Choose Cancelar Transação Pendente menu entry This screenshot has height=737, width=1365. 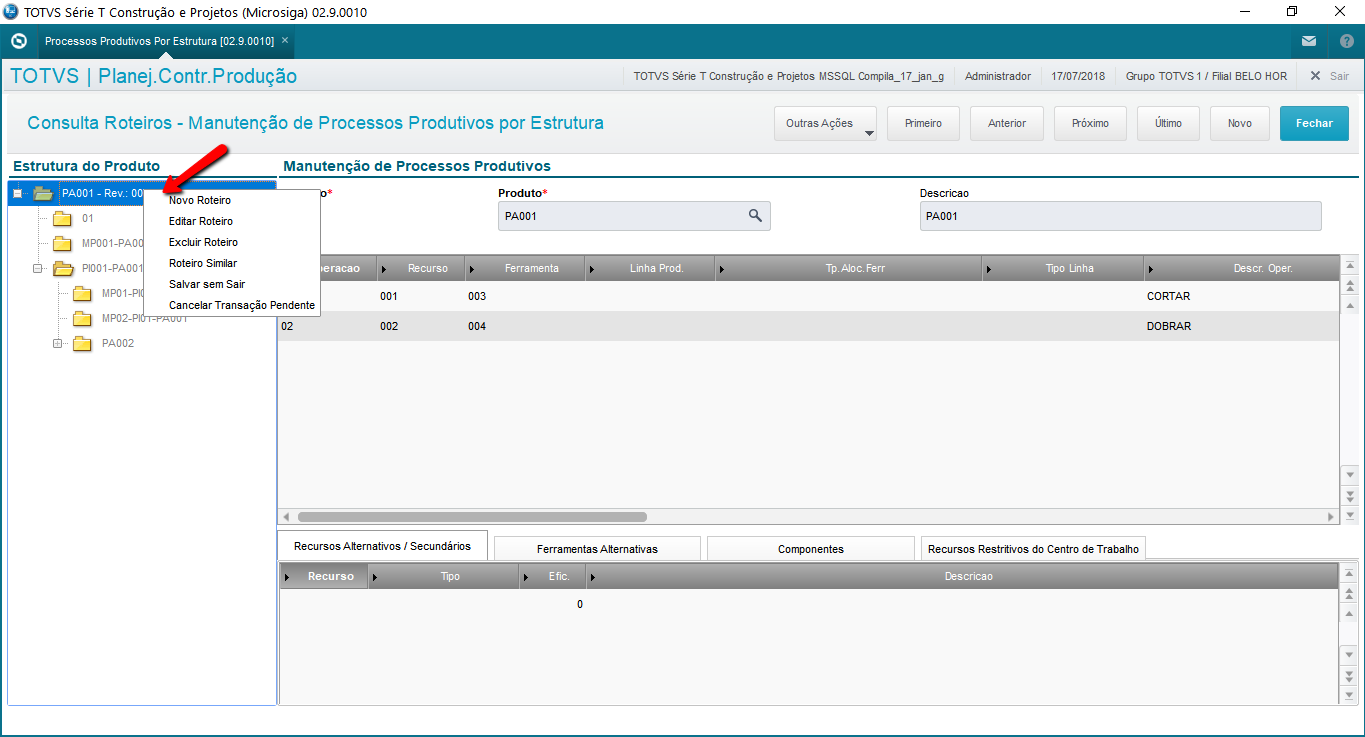[x=242, y=305]
